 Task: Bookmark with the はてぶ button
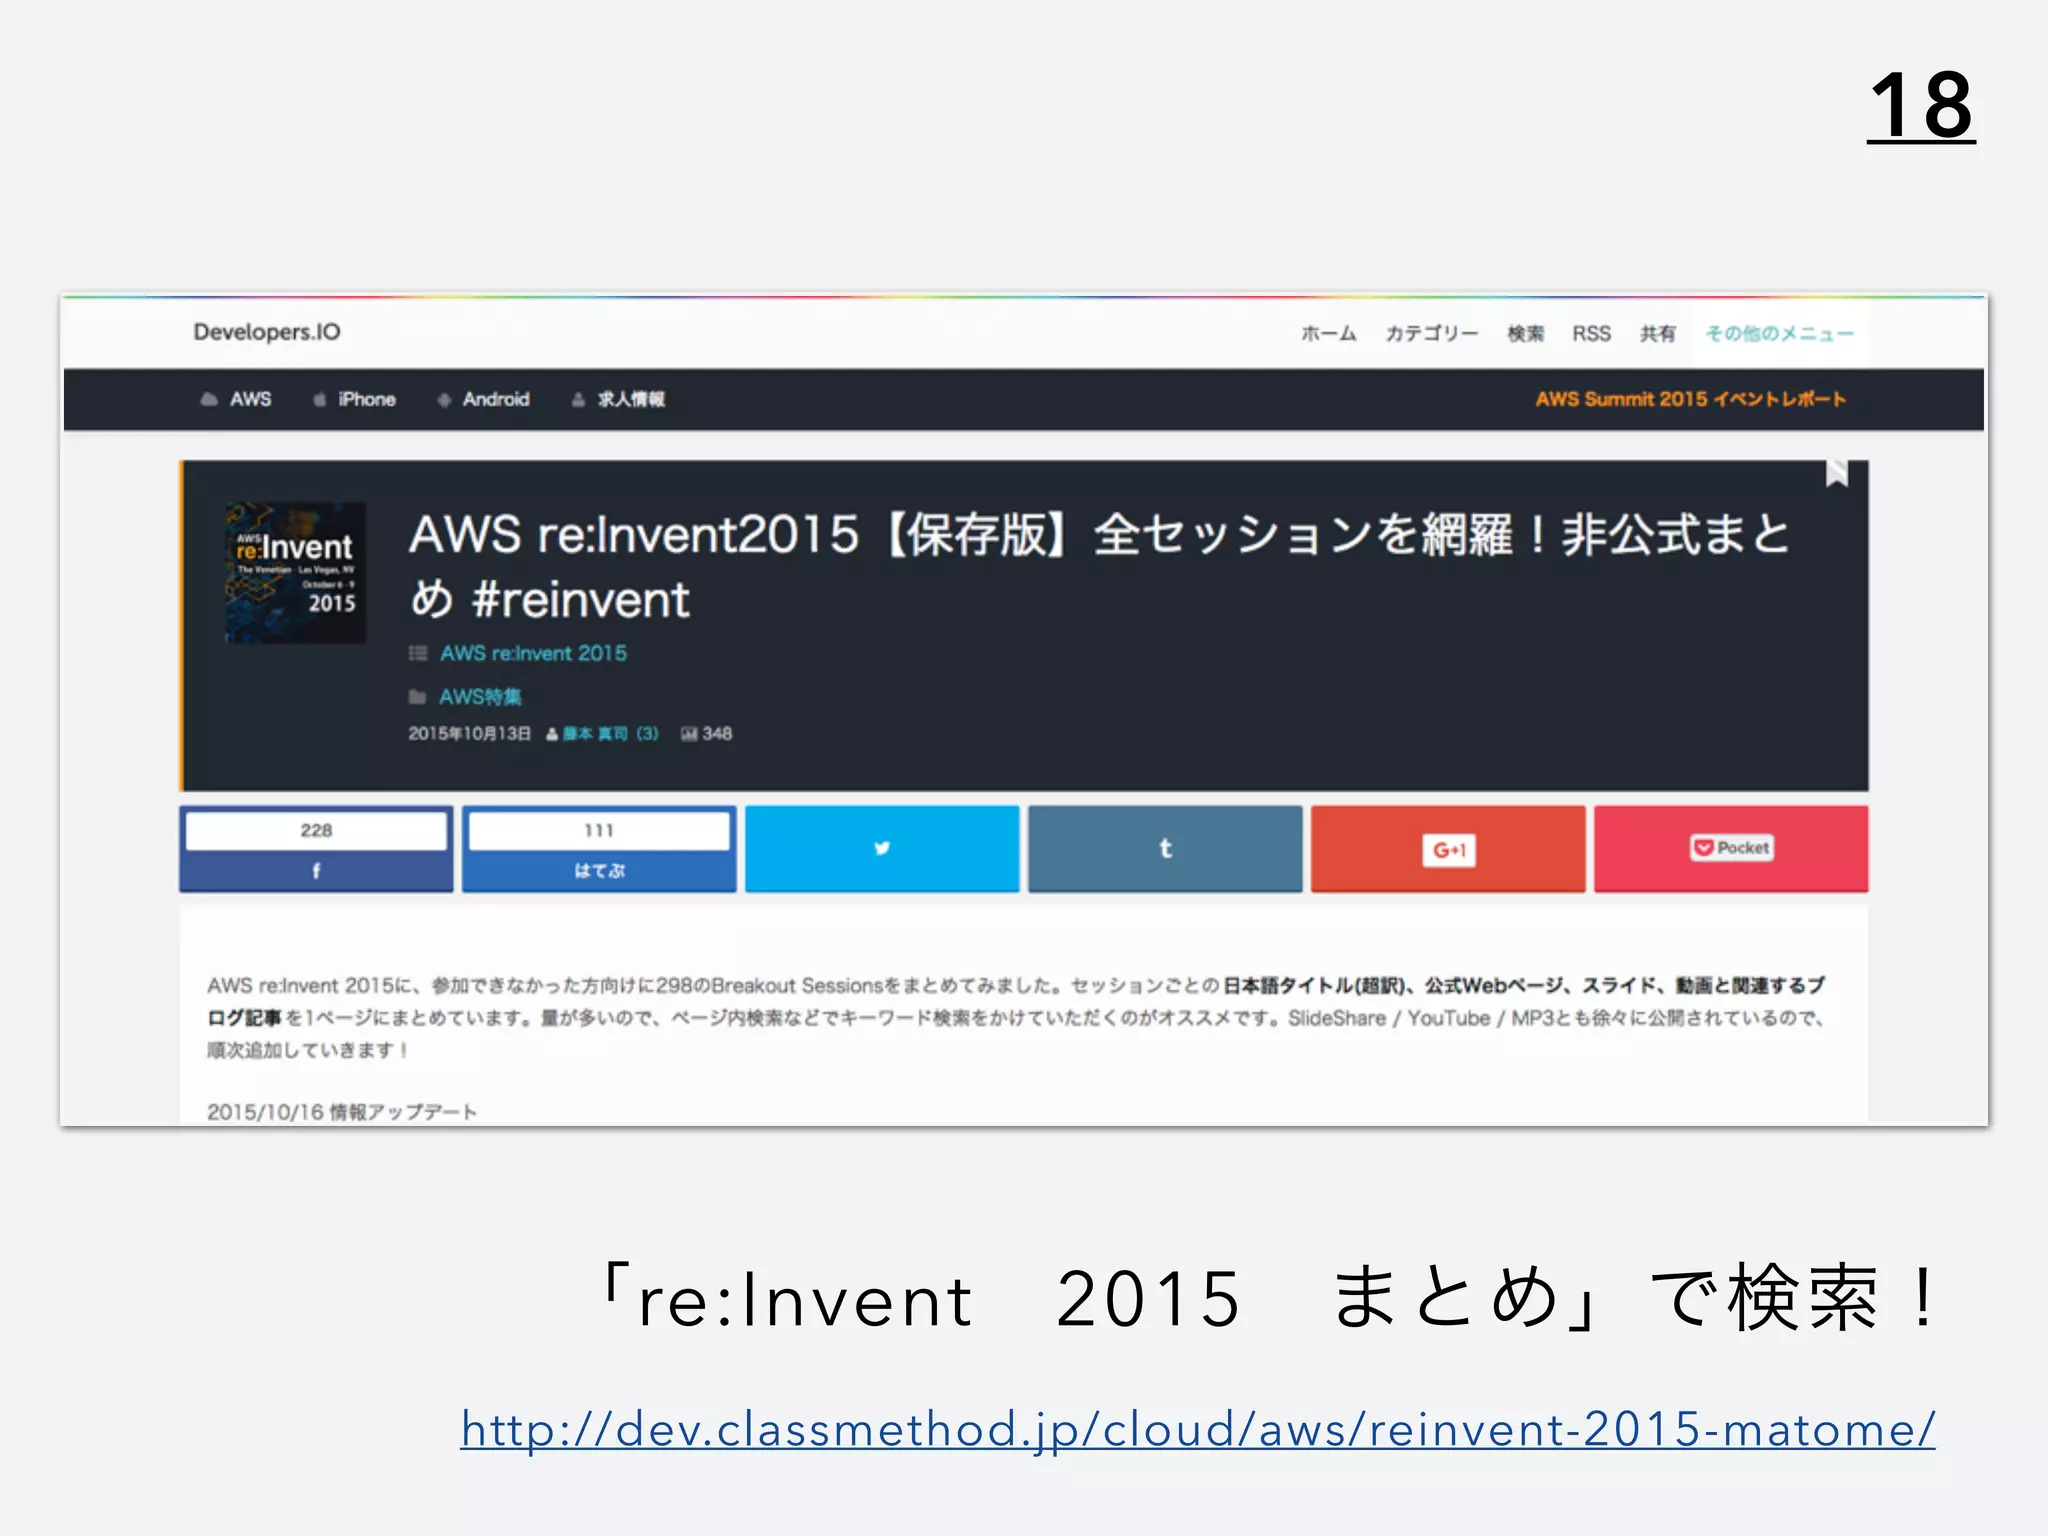(599, 871)
